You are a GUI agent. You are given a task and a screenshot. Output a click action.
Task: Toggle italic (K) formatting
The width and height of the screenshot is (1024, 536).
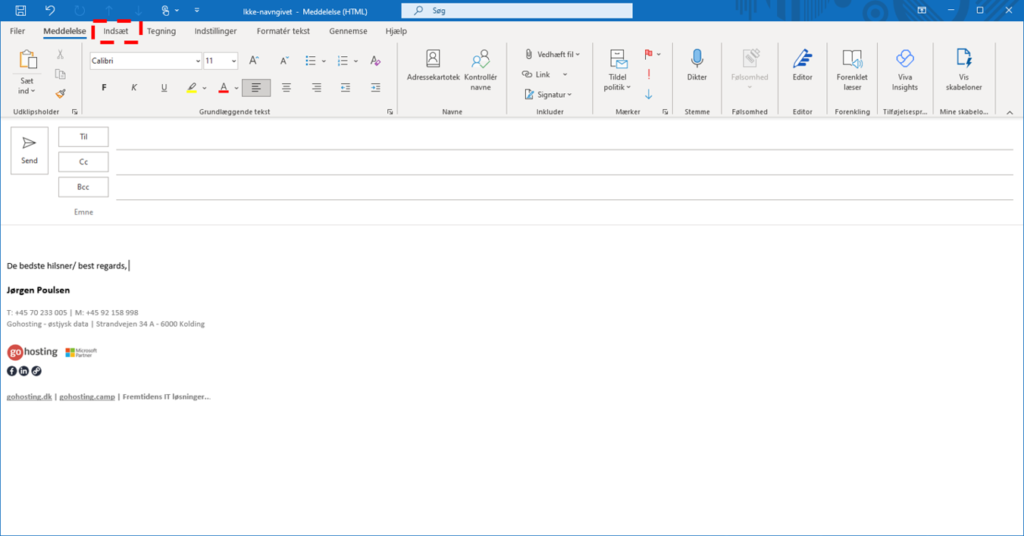pyautogui.click(x=133, y=88)
